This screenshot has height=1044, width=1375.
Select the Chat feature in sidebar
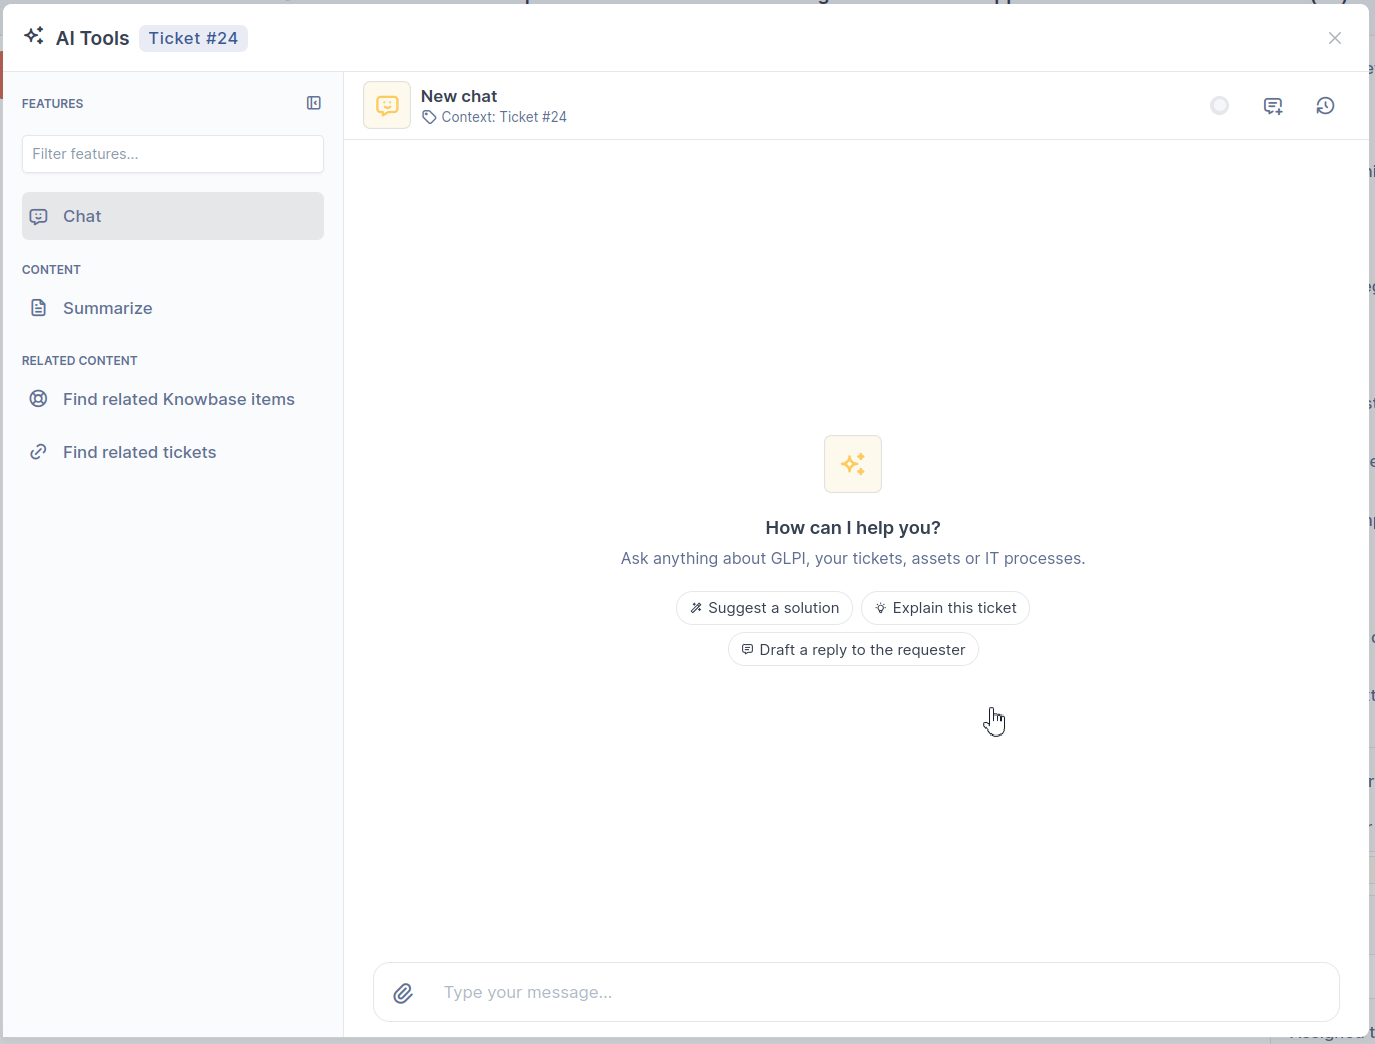(173, 216)
